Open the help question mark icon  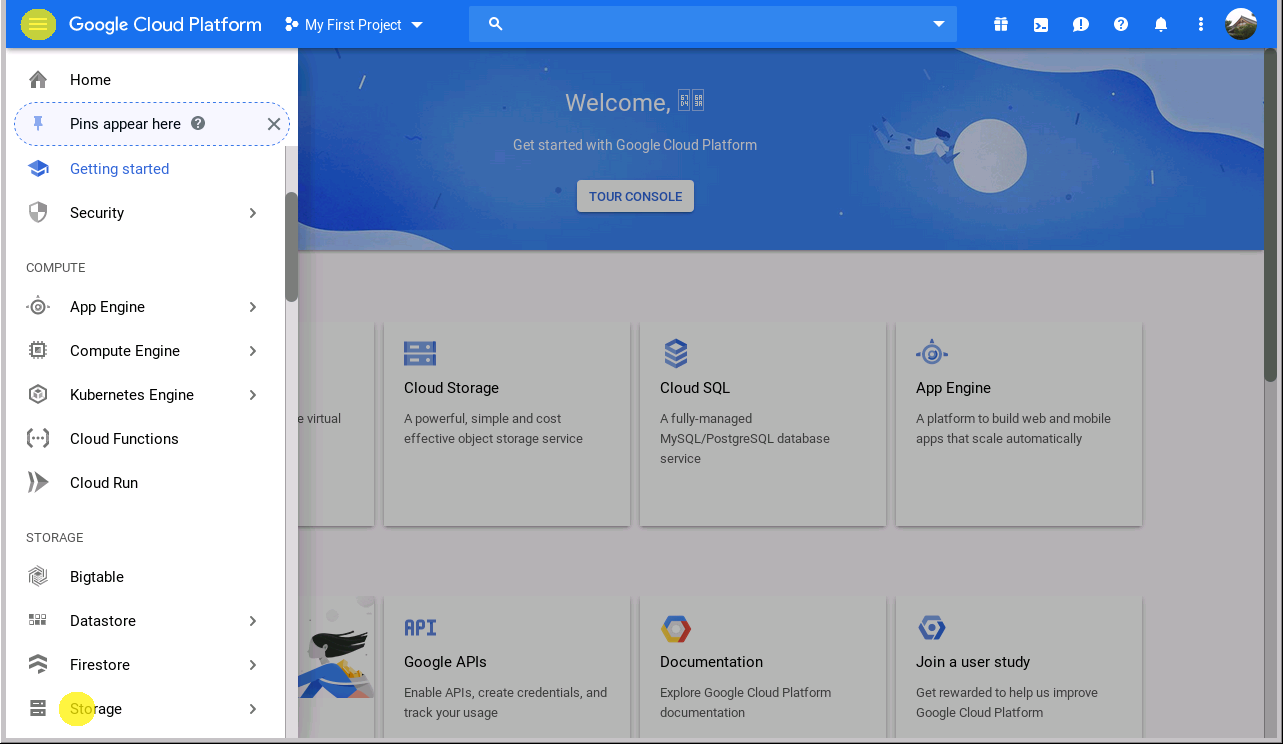(x=1120, y=24)
